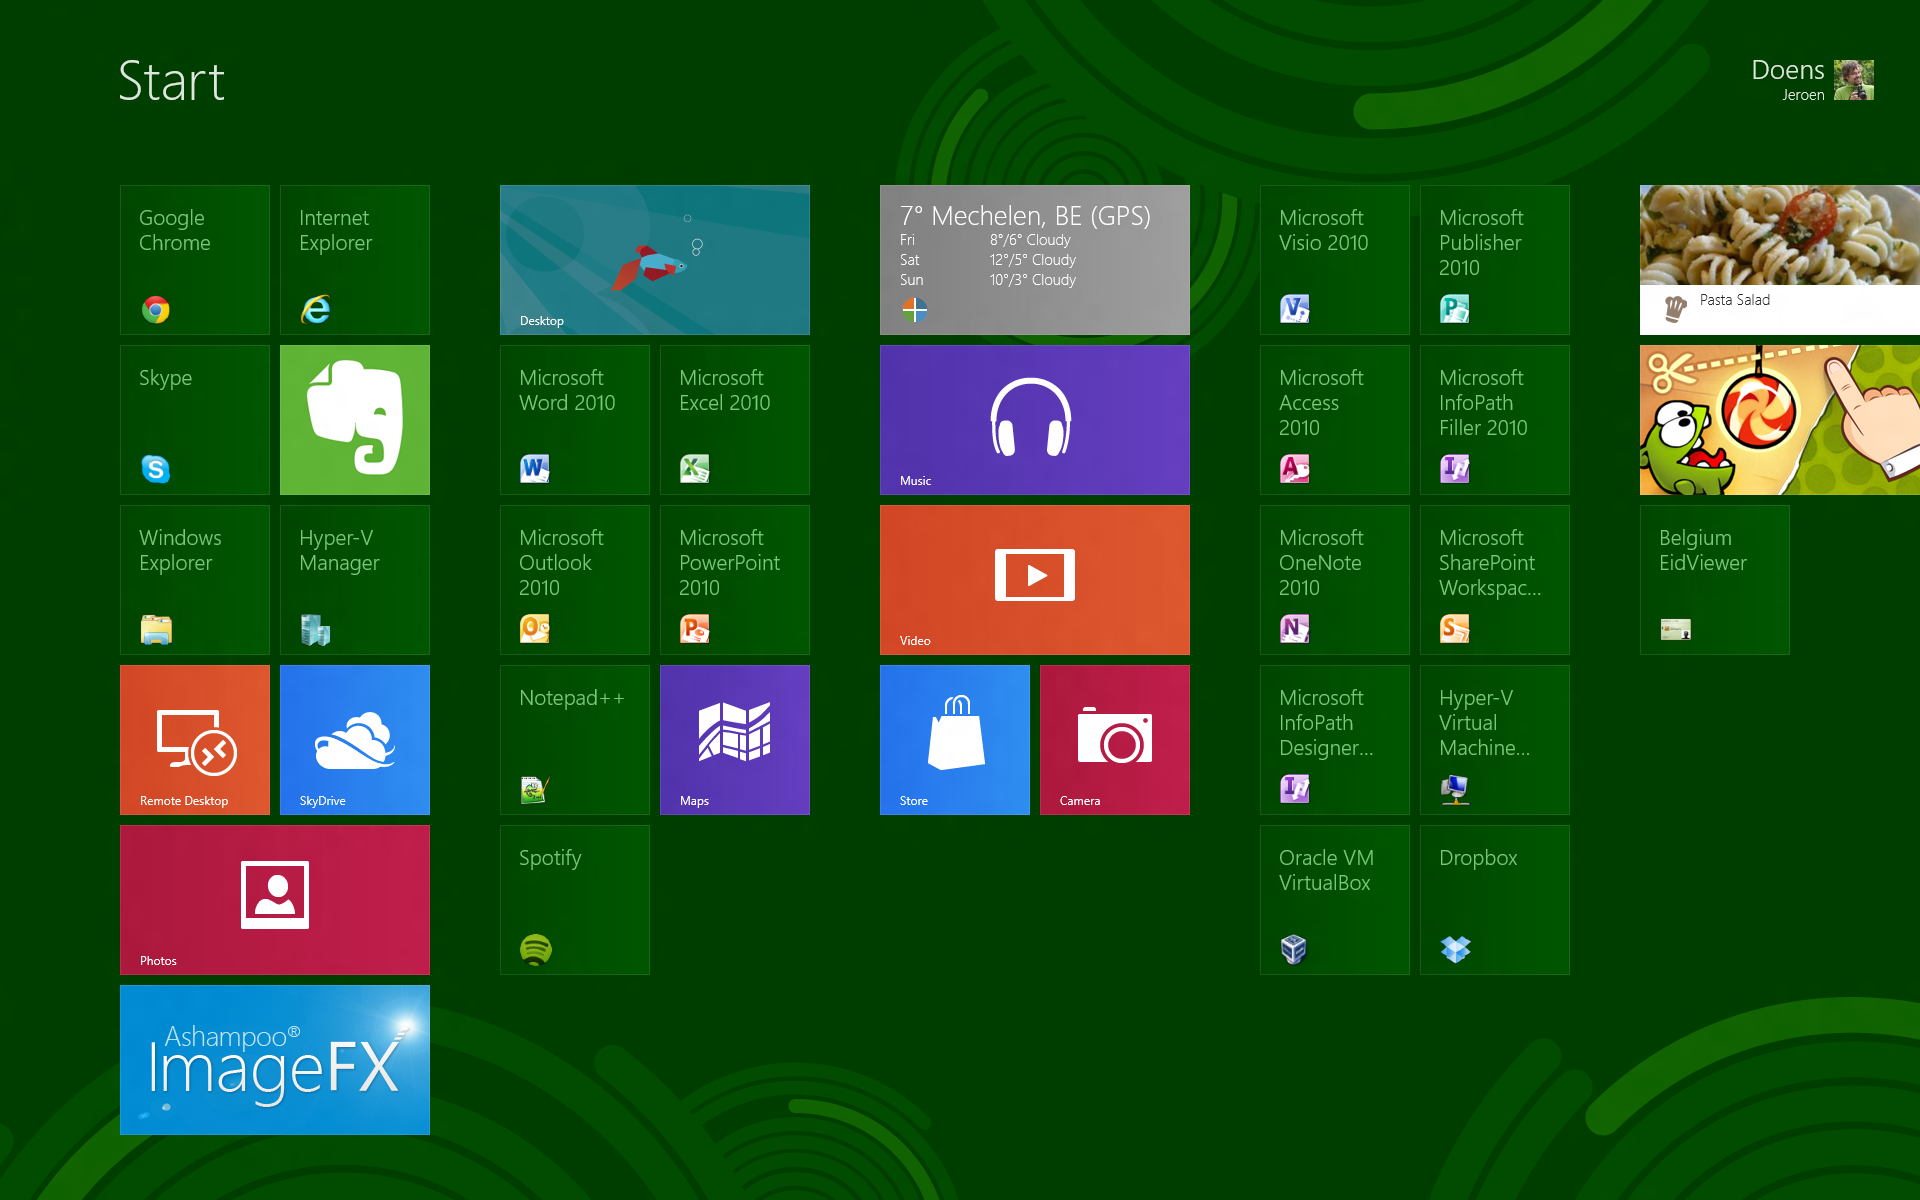
Task: Open Oracle VM VirtualBox tile
Action: (1335, 900)
